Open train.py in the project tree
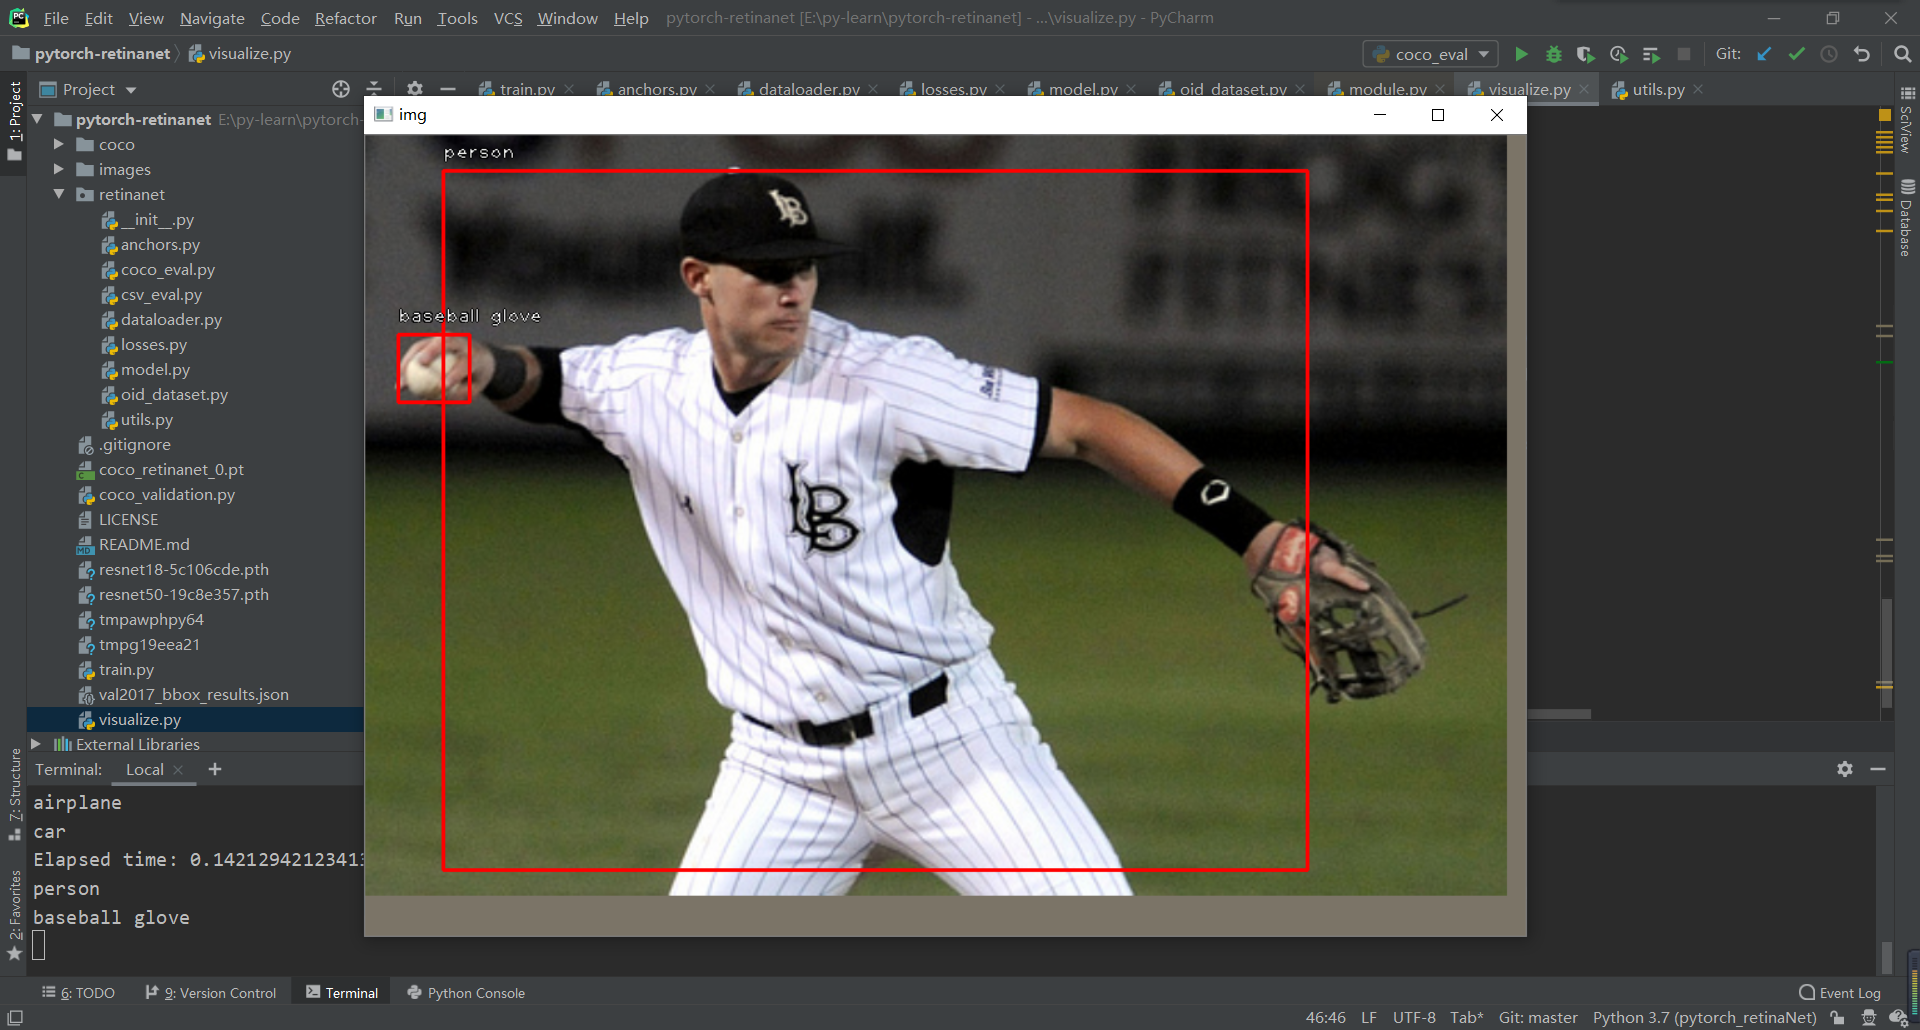The width and height of the screenshot is (1920, 1030). tap(126, 670)
